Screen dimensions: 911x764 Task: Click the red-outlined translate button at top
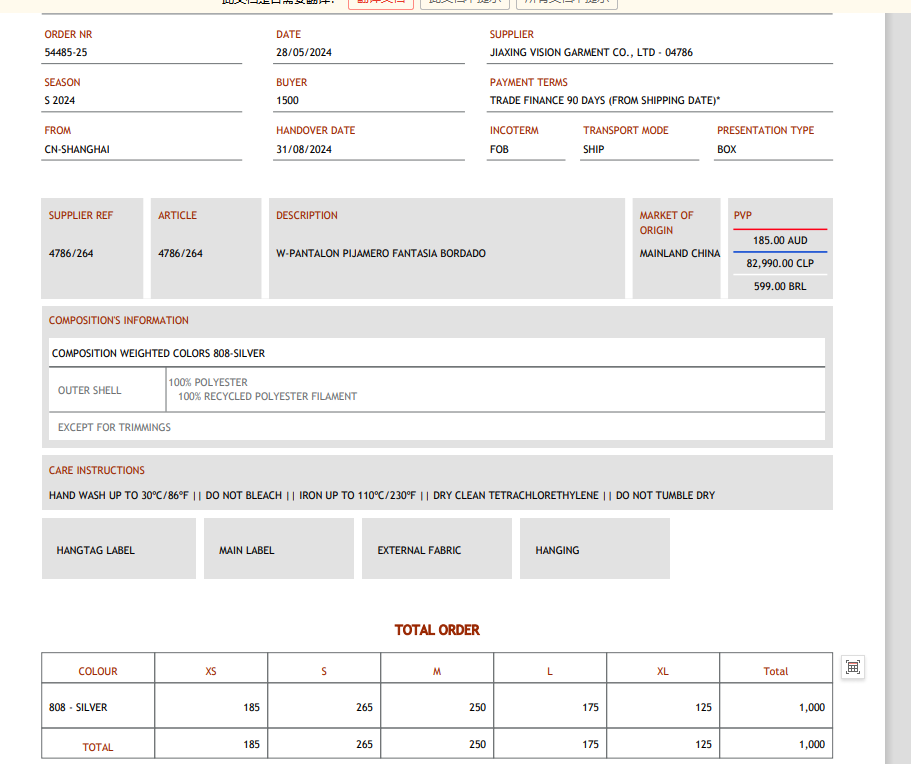pos(380,3)
